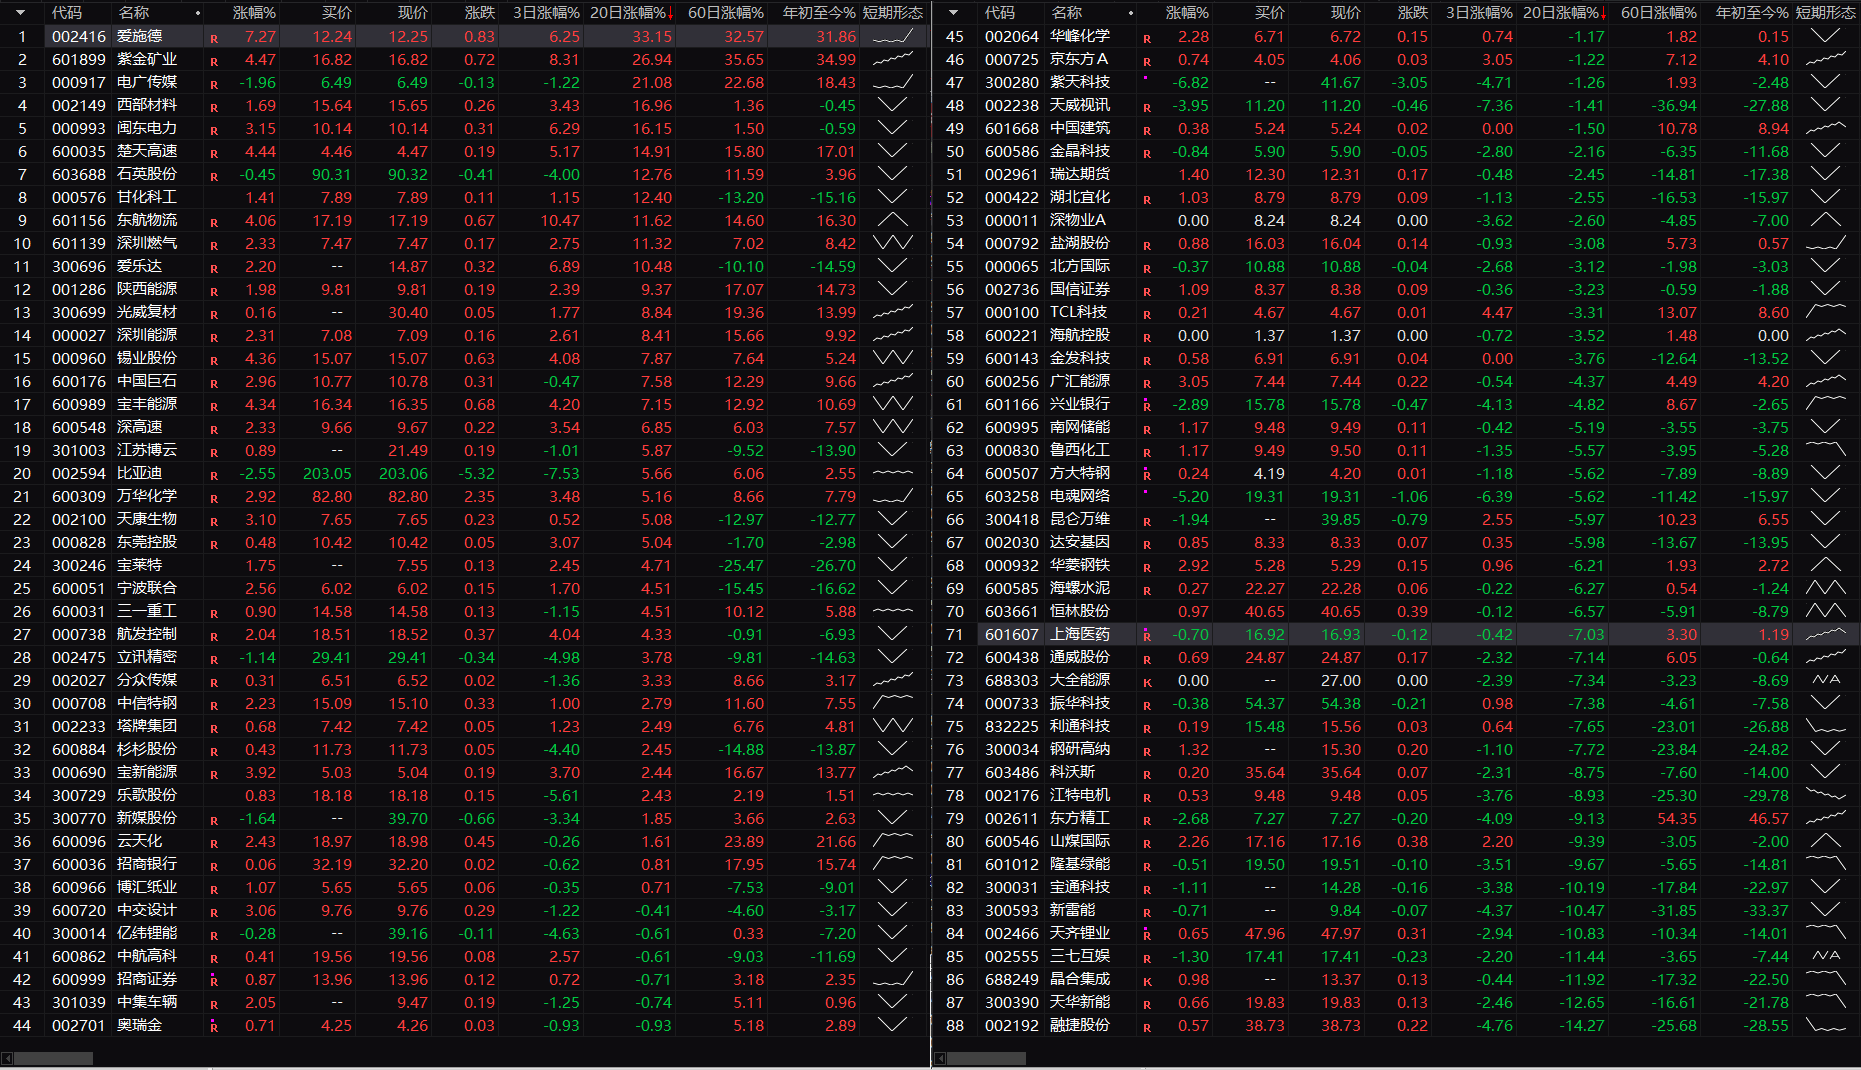Click the horizontal scrollbar thumb under the right list
The image size is (1861, 1070).
tap(986, 1058)
